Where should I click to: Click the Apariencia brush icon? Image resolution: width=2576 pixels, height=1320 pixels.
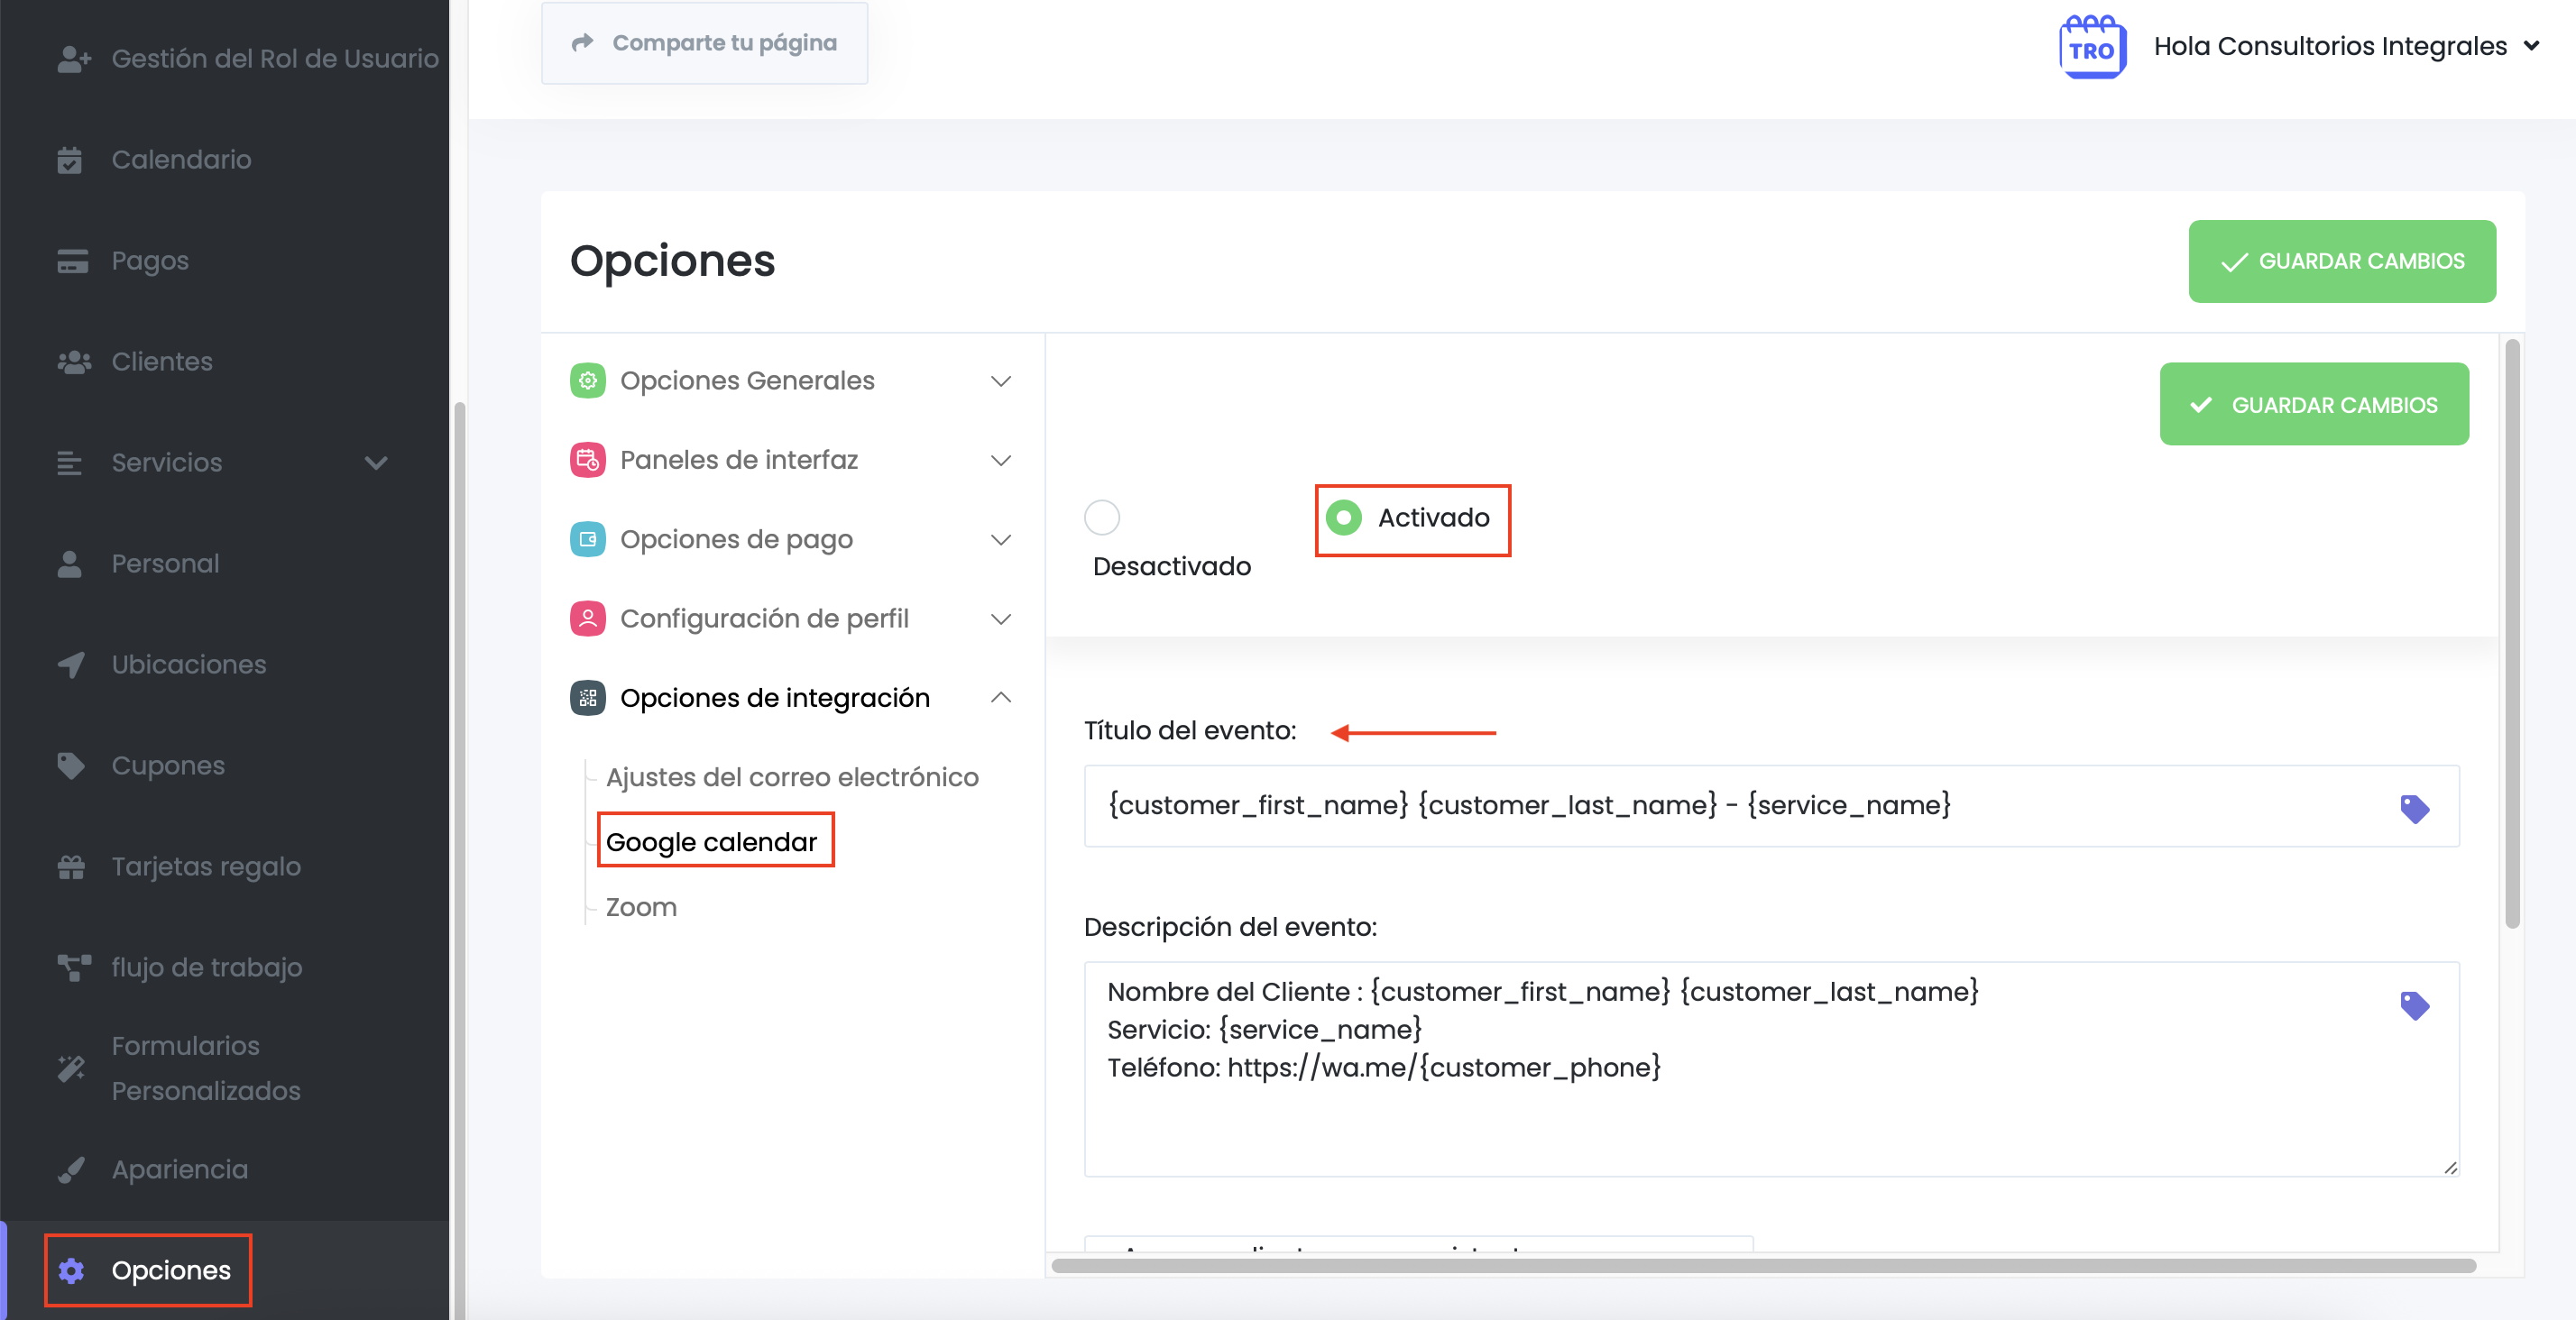coord(70,1170)
